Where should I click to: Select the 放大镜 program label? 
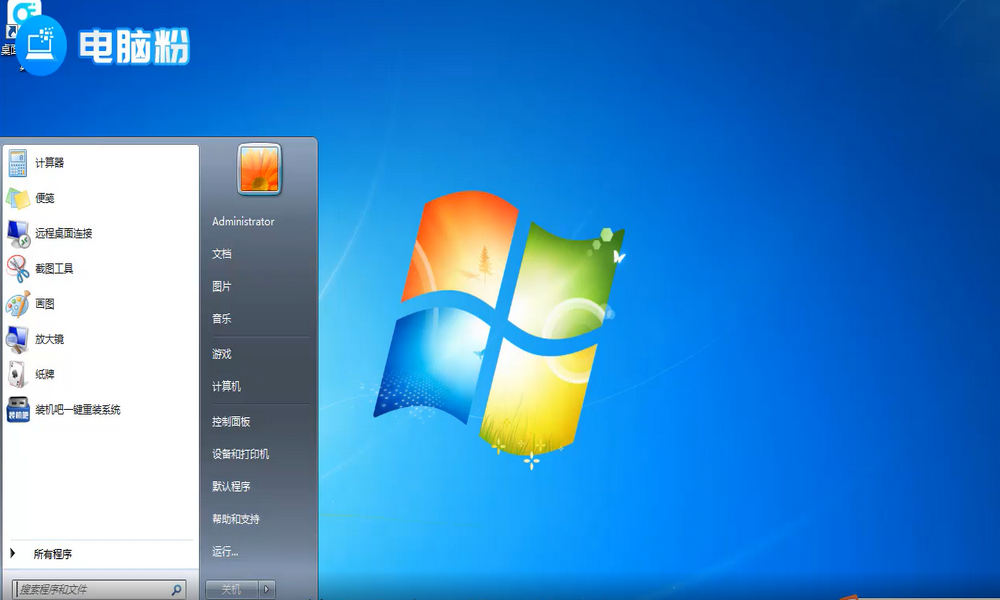50,339
